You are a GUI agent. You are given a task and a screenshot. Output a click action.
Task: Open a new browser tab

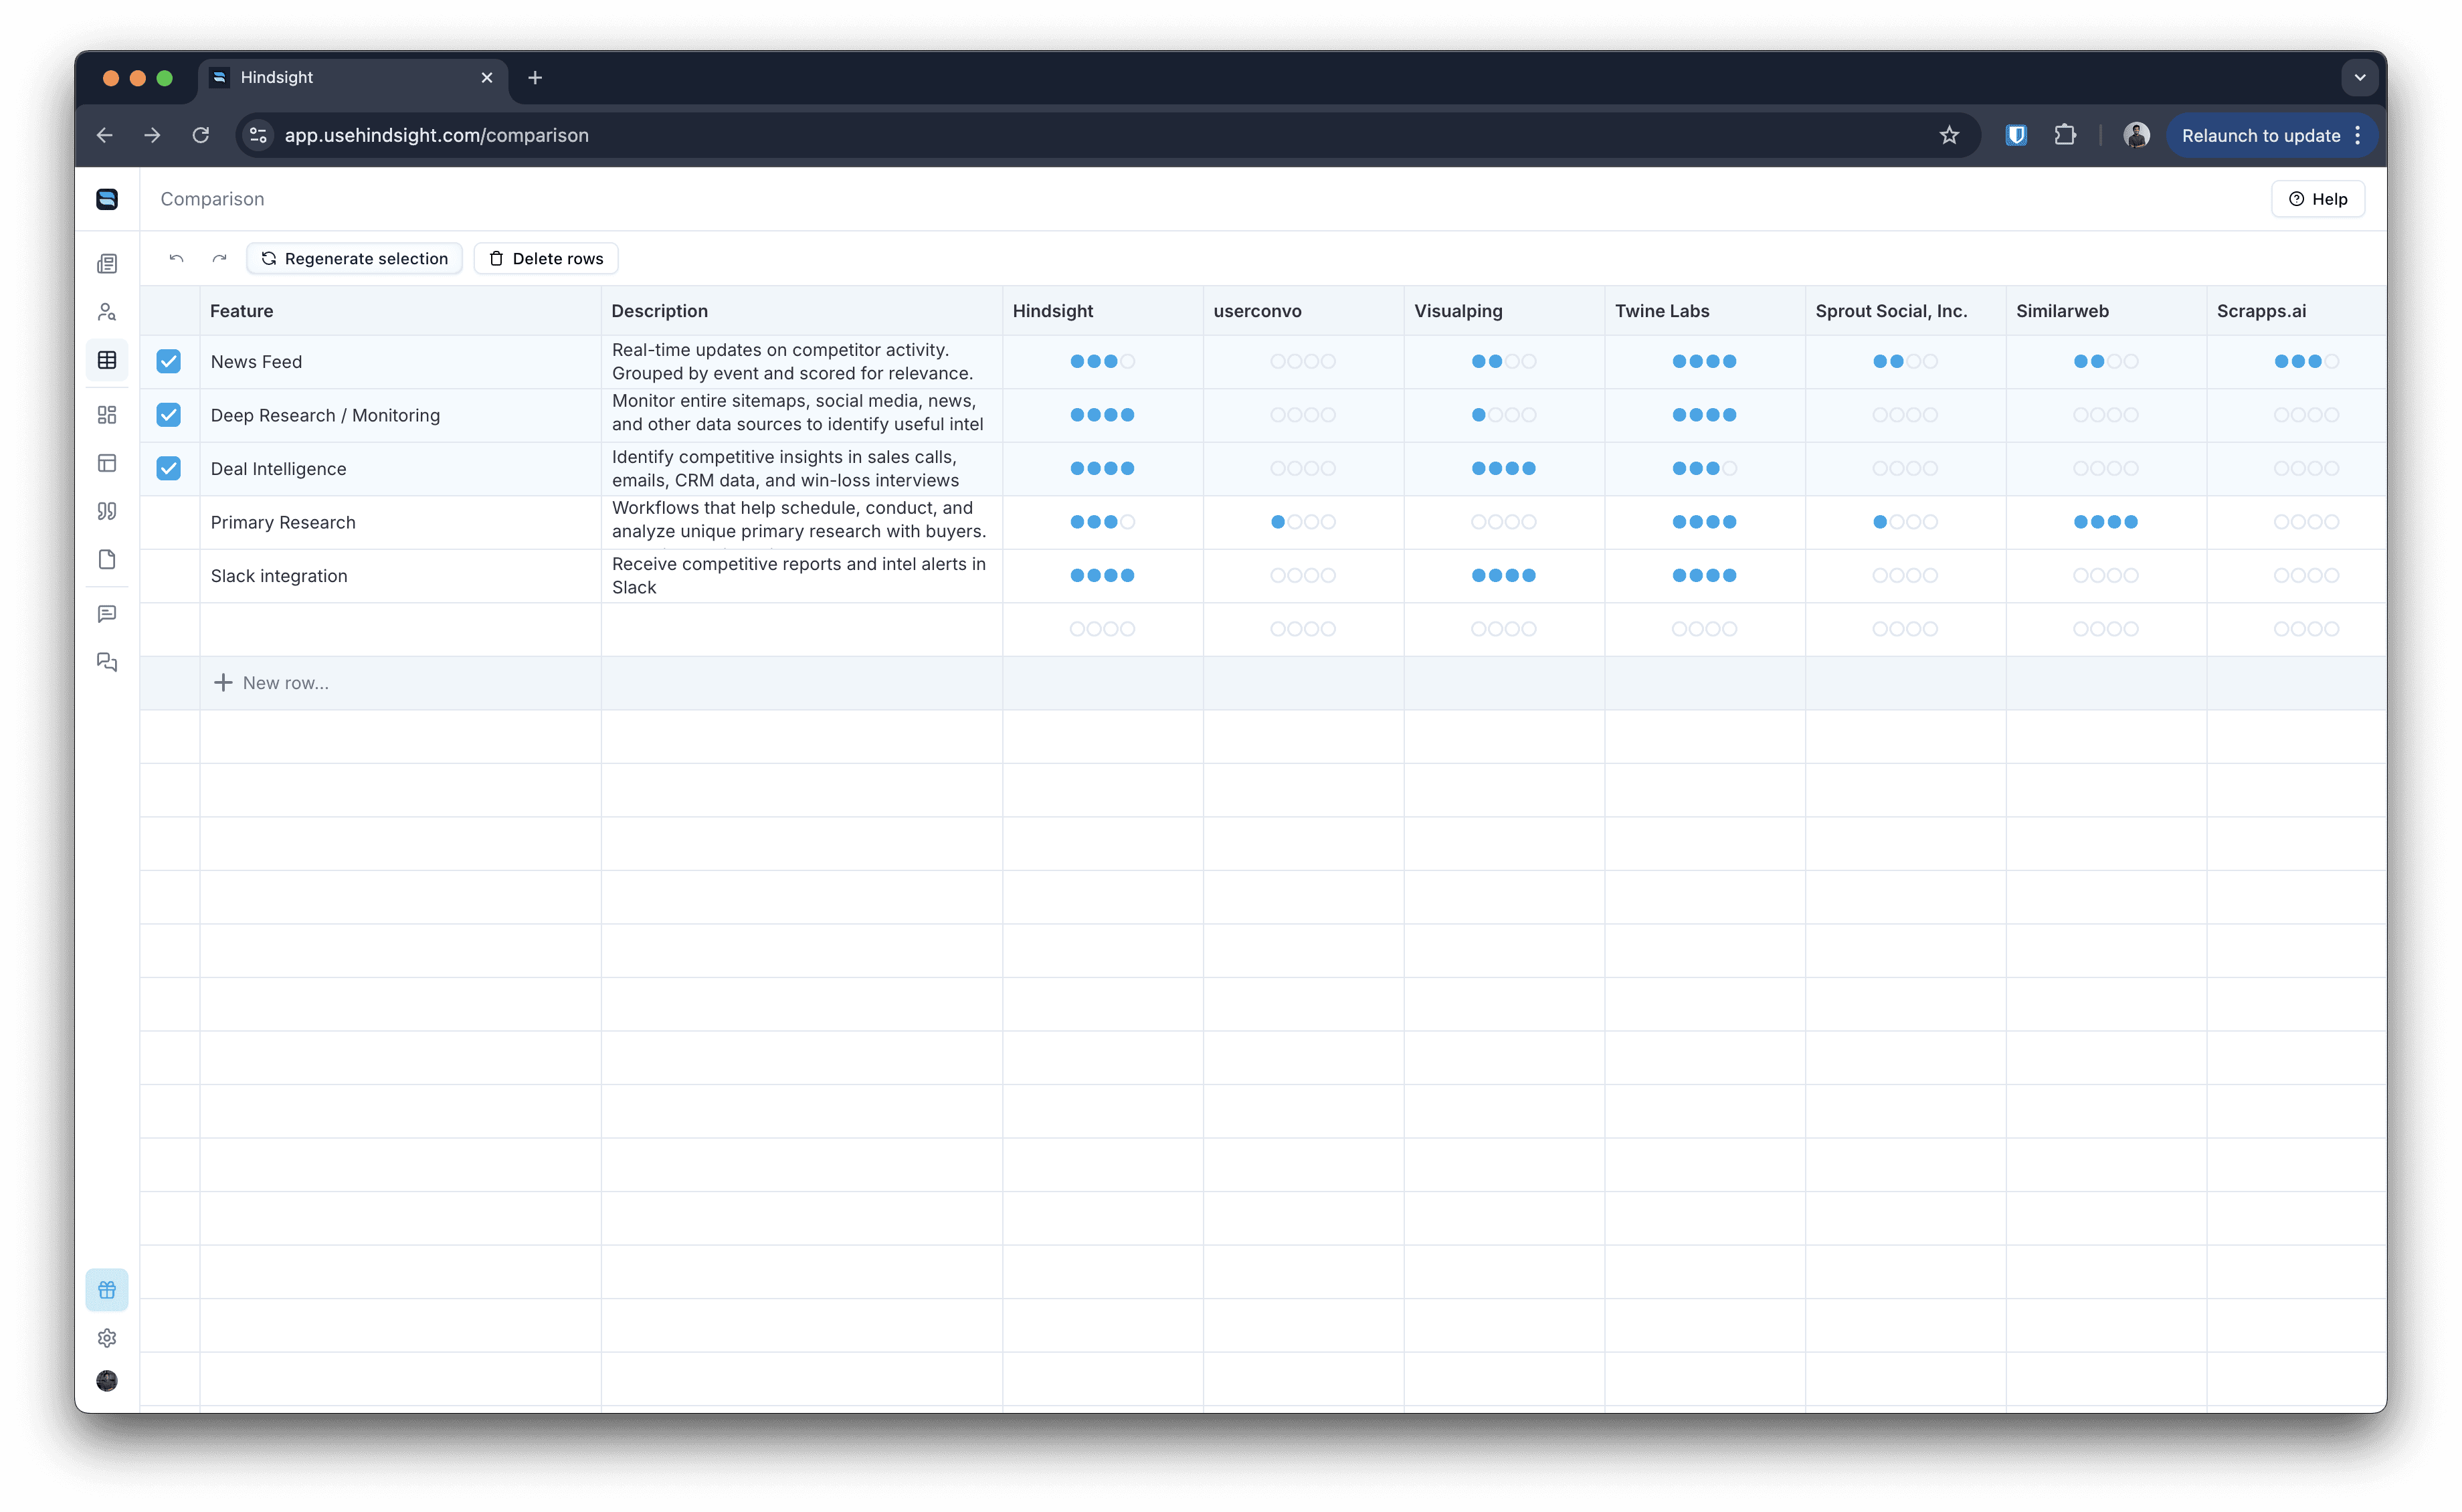click(535, 77)
